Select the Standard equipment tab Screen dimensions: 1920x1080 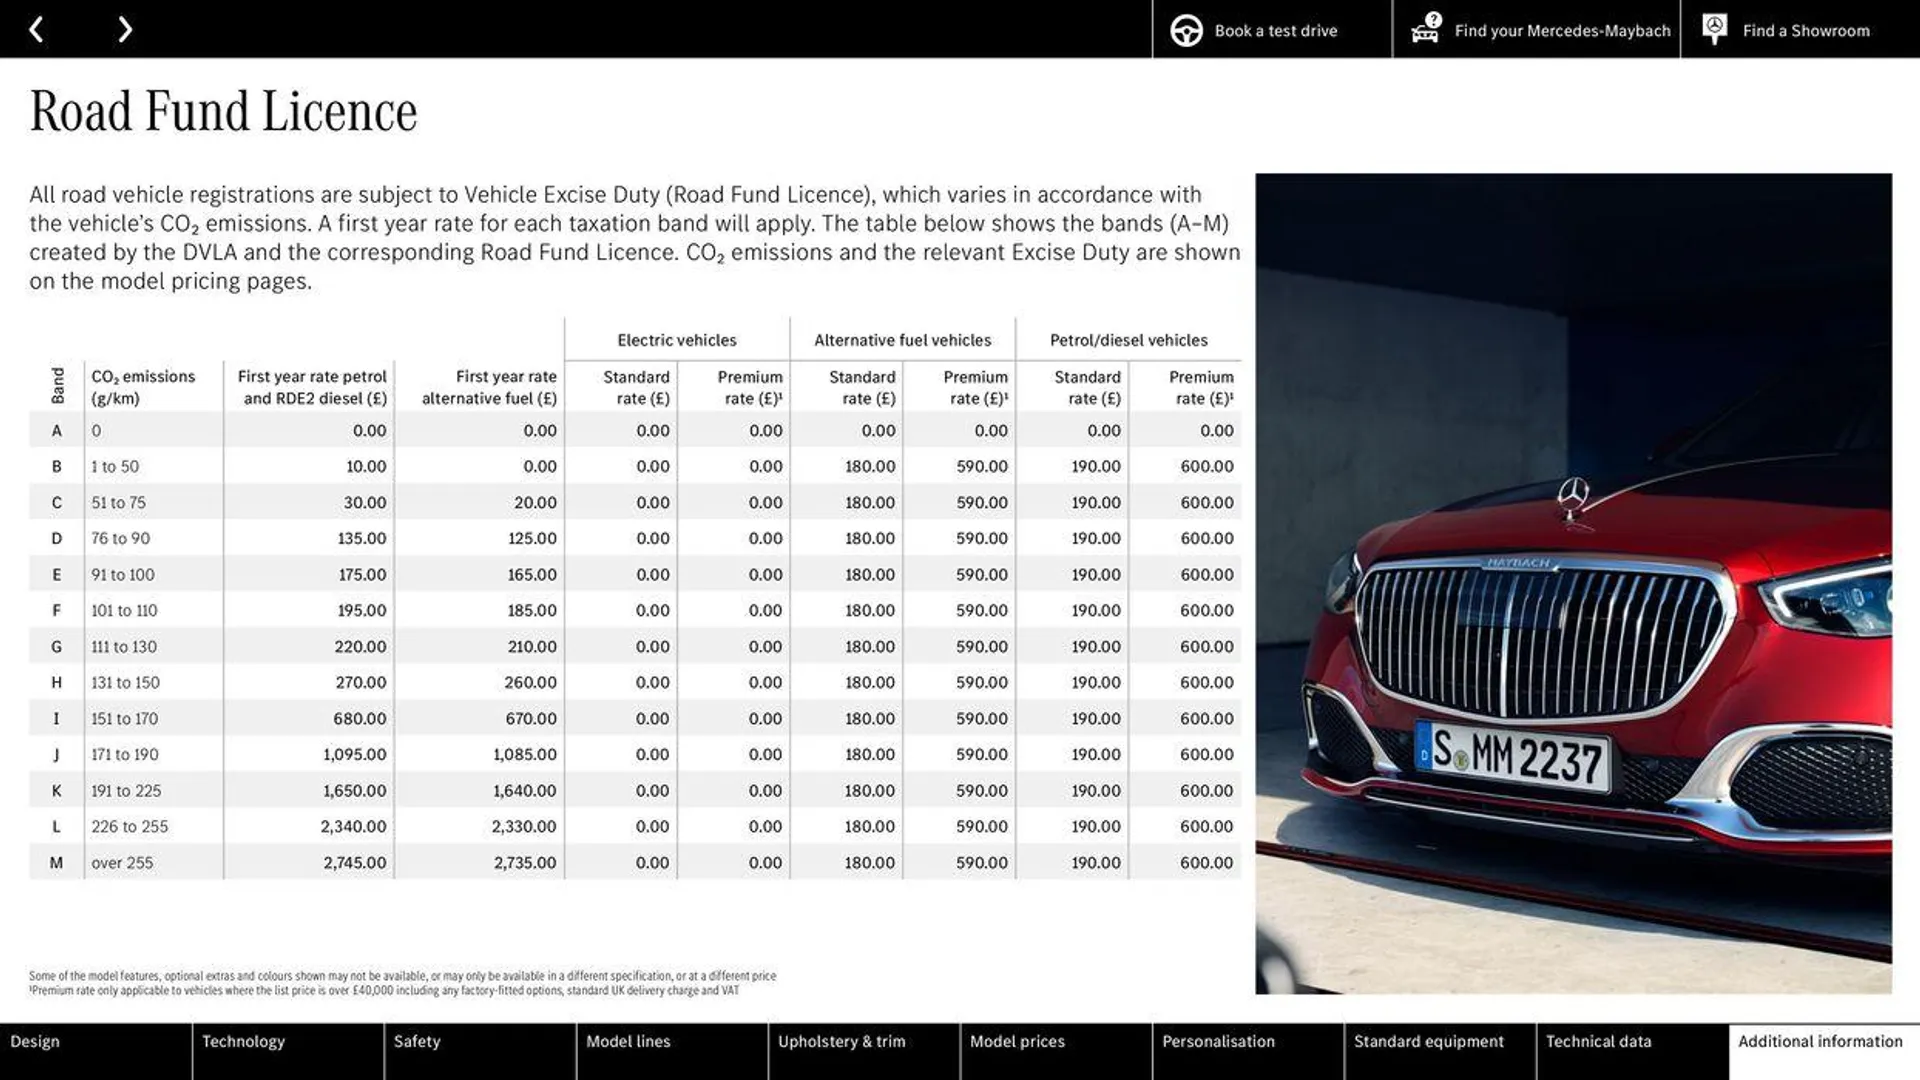pyautogui.click(x=1439, y=1051)
